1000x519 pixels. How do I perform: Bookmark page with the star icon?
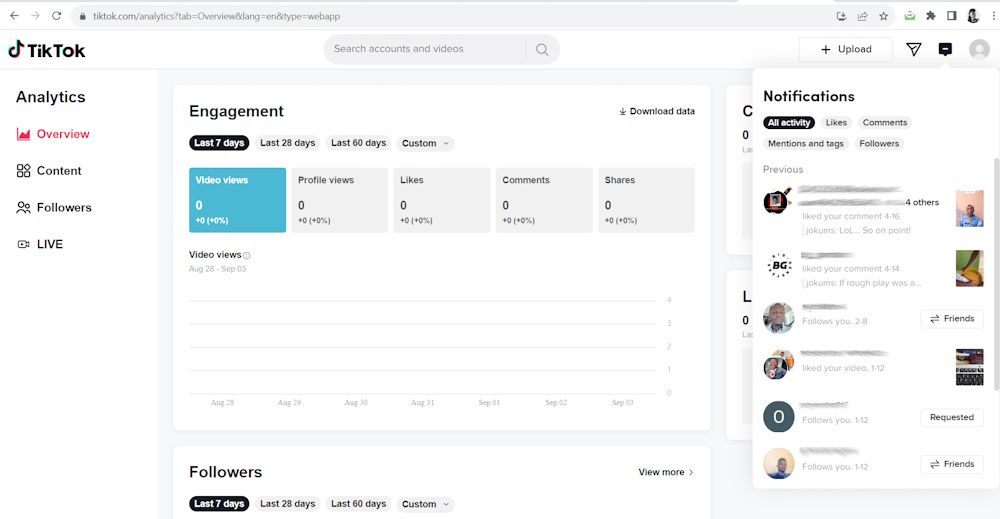884,16
